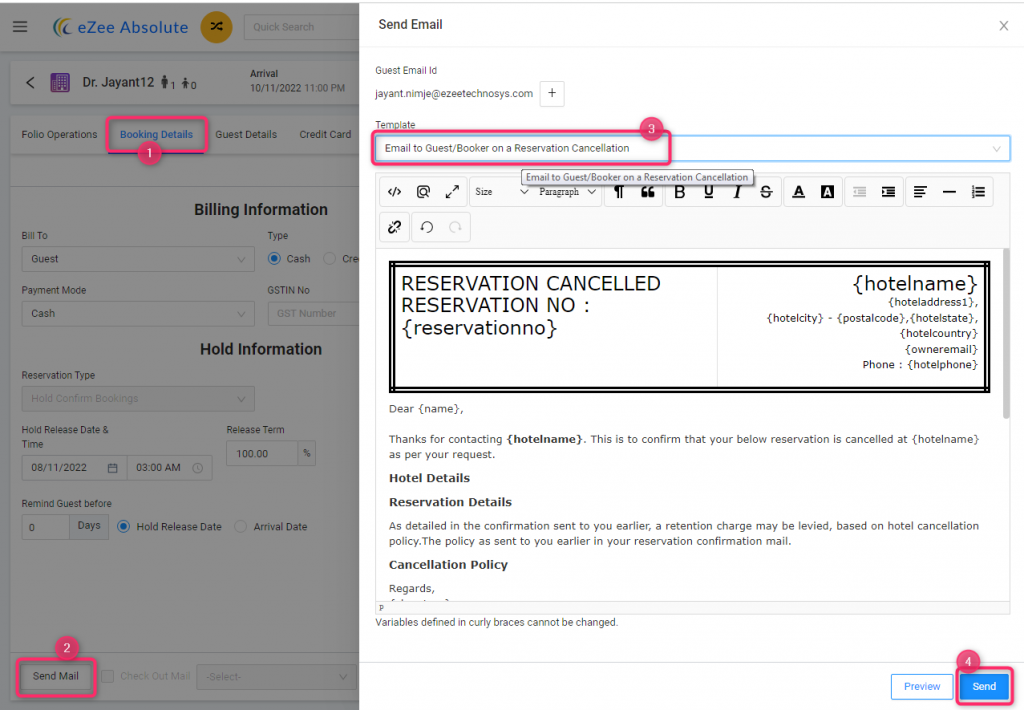
Task: Click the yellow shuffle switch icon
Action: click(x=216, y=27)
